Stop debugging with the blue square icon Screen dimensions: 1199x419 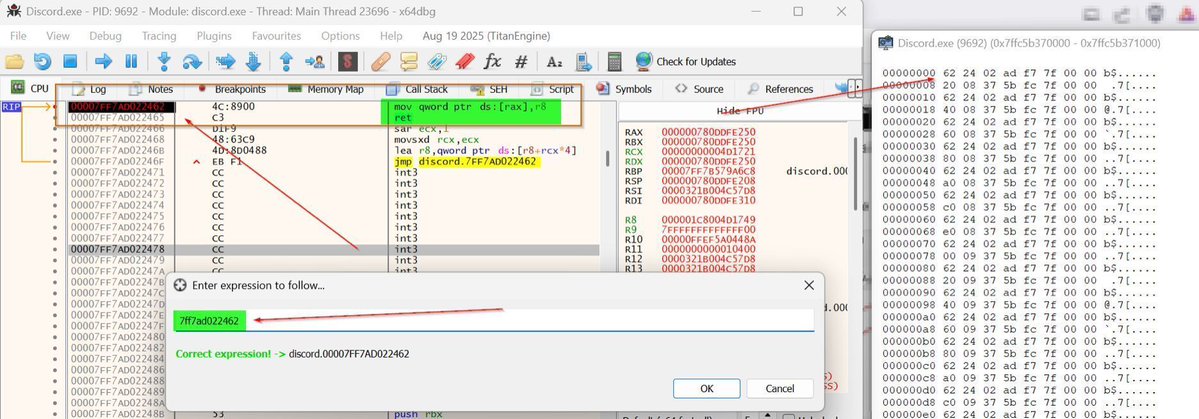(70, 61)
